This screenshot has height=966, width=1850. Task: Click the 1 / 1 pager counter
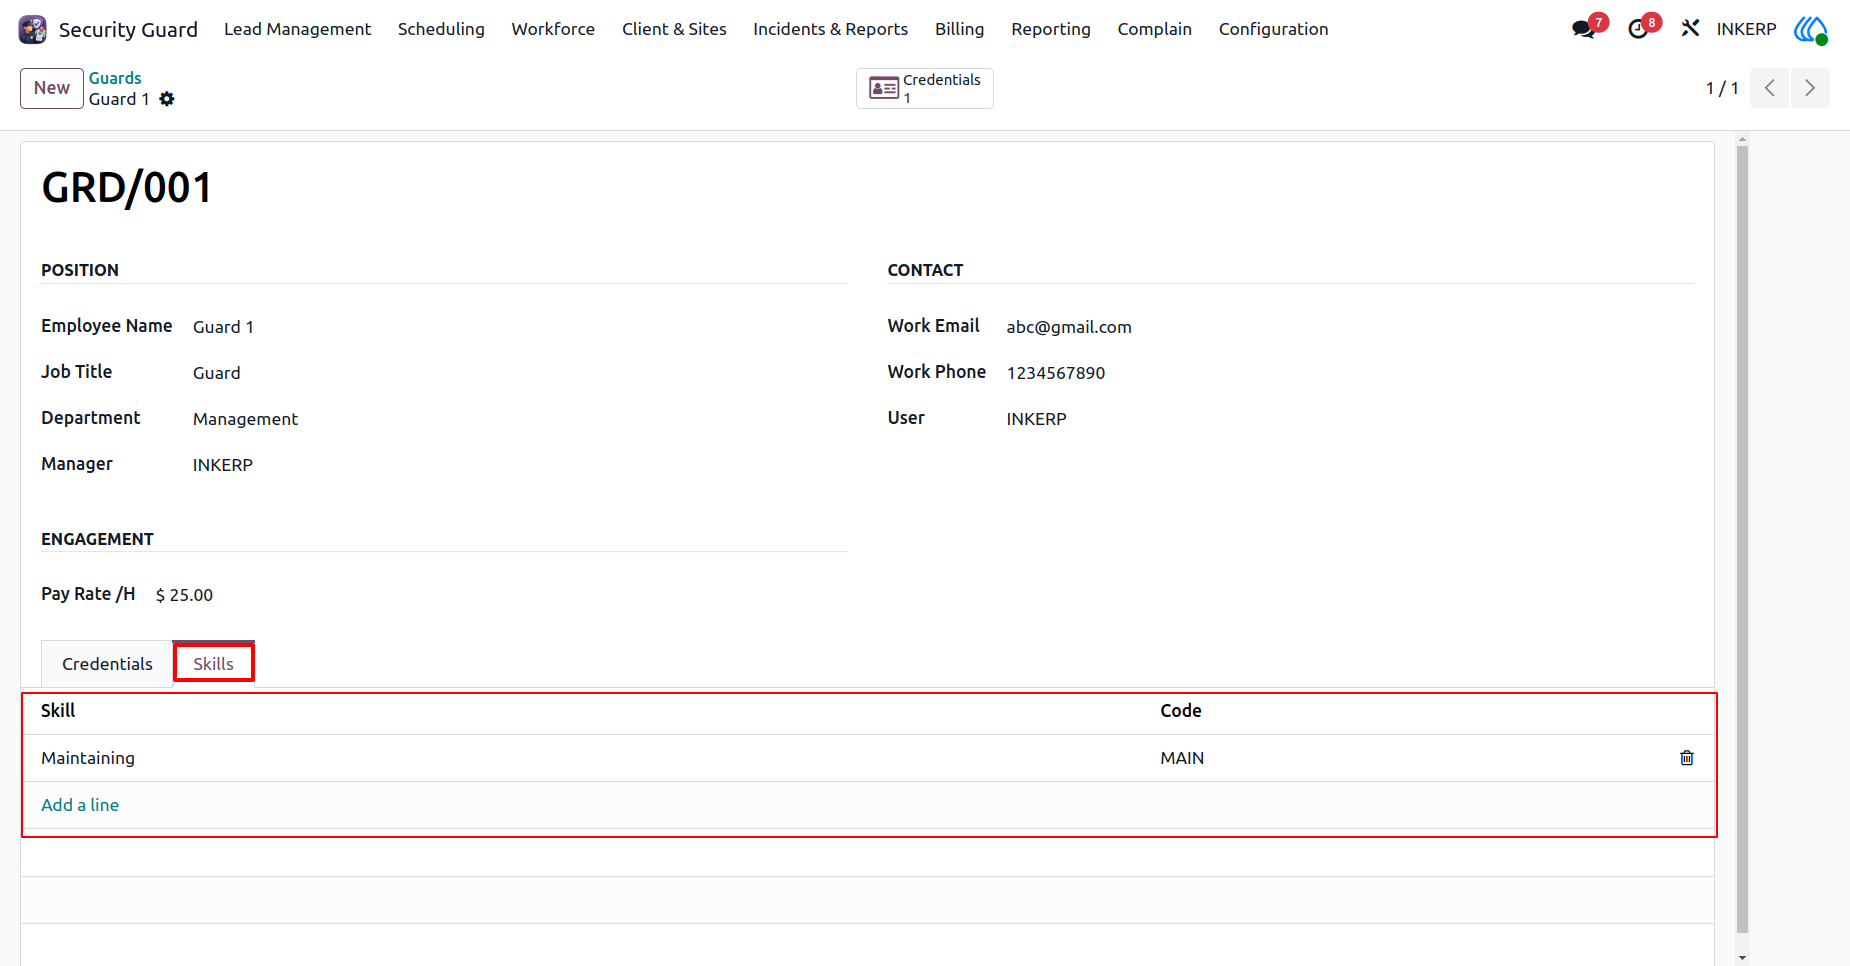click(x=1722, y=88)
